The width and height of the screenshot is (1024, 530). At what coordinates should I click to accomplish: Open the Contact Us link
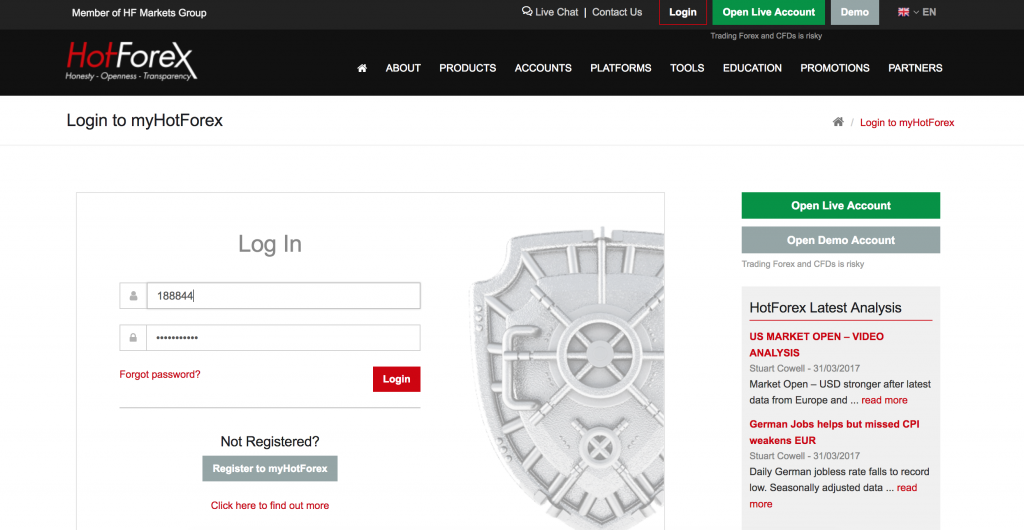(x=617, y=12)
